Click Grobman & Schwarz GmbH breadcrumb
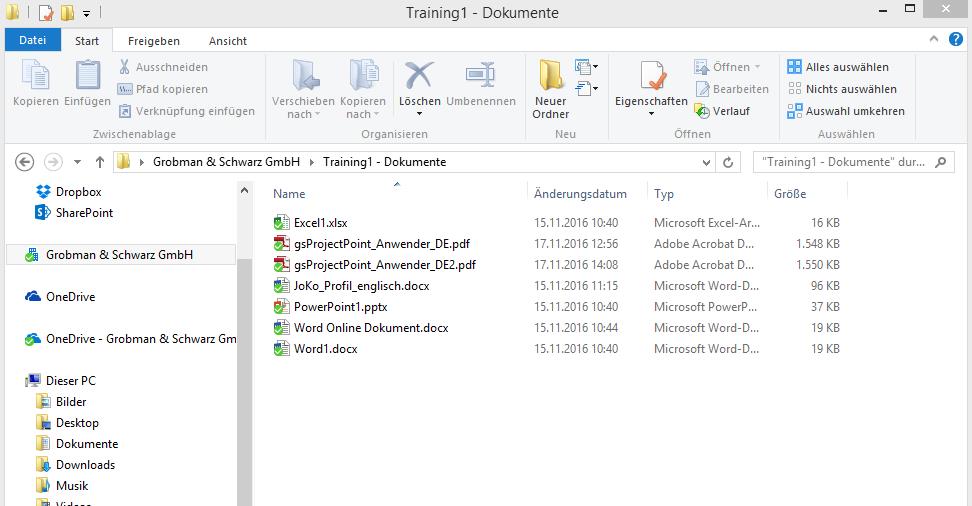 tap(226, 162)
